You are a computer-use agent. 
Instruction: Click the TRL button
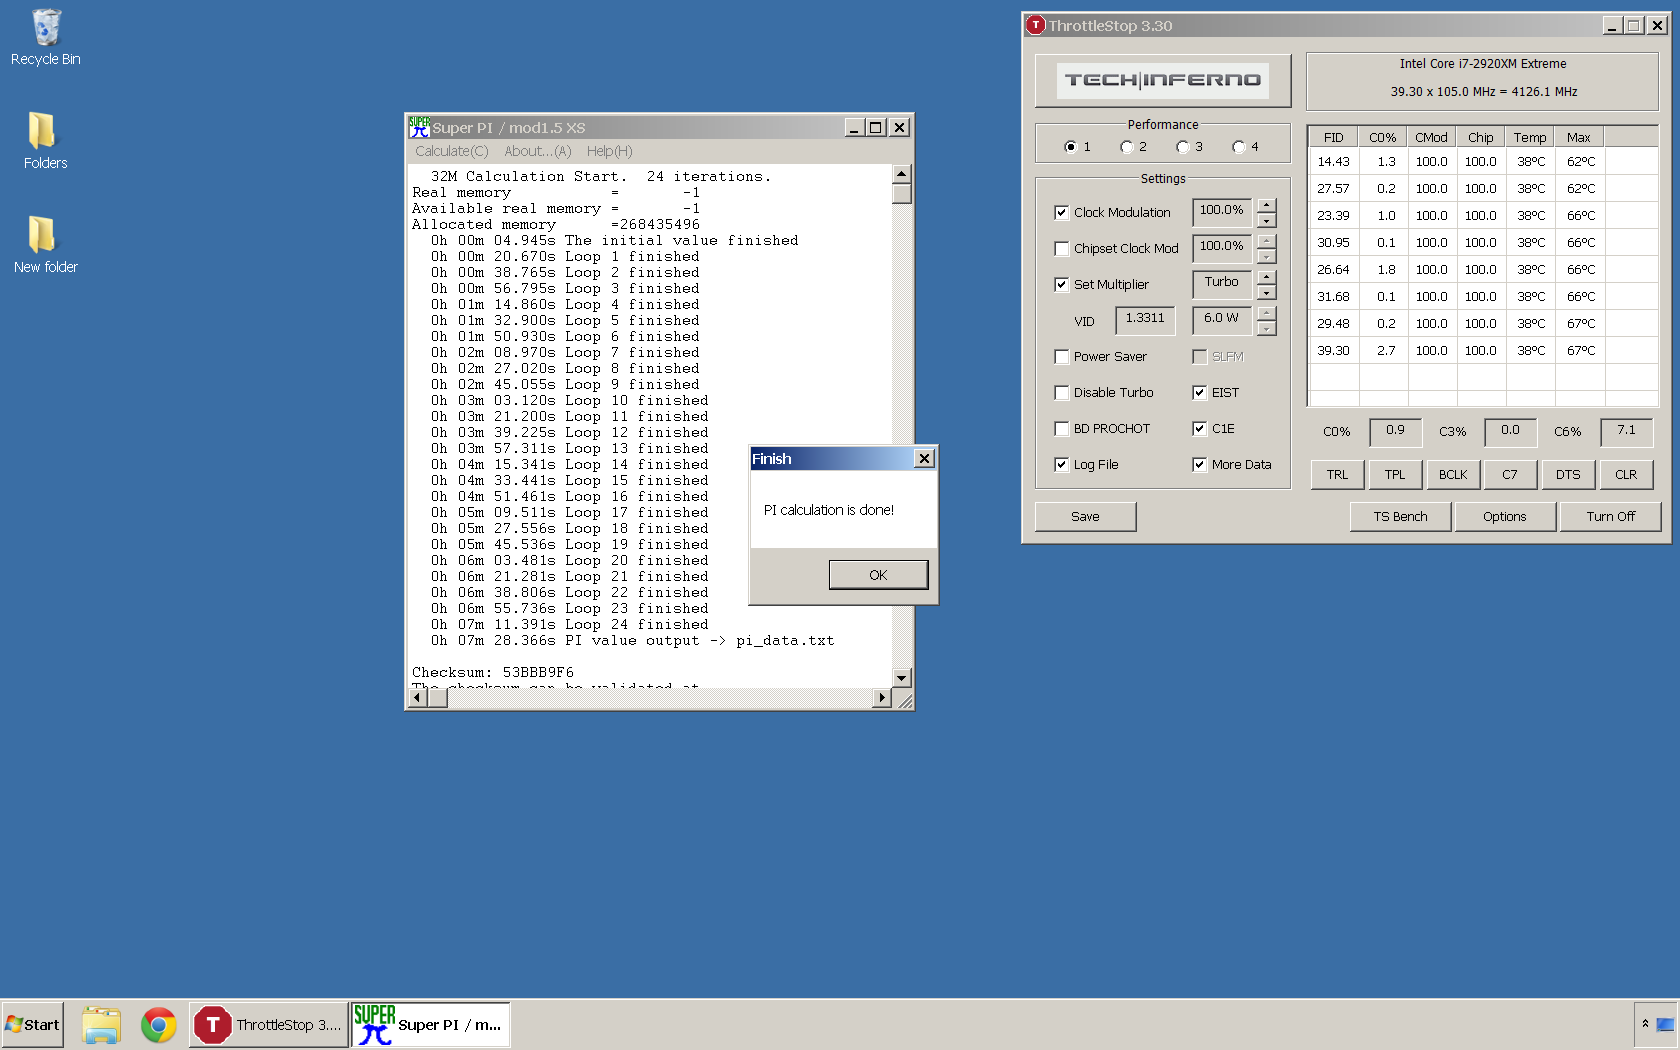(1337, 474)
